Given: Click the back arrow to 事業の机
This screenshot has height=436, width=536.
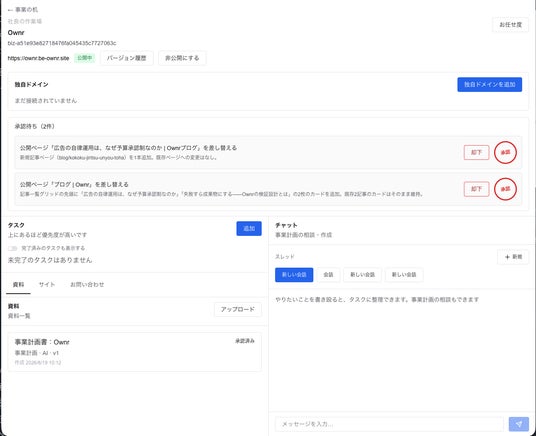Looking at the screenshot, I should pyautogui.click(x=23, y=10).
